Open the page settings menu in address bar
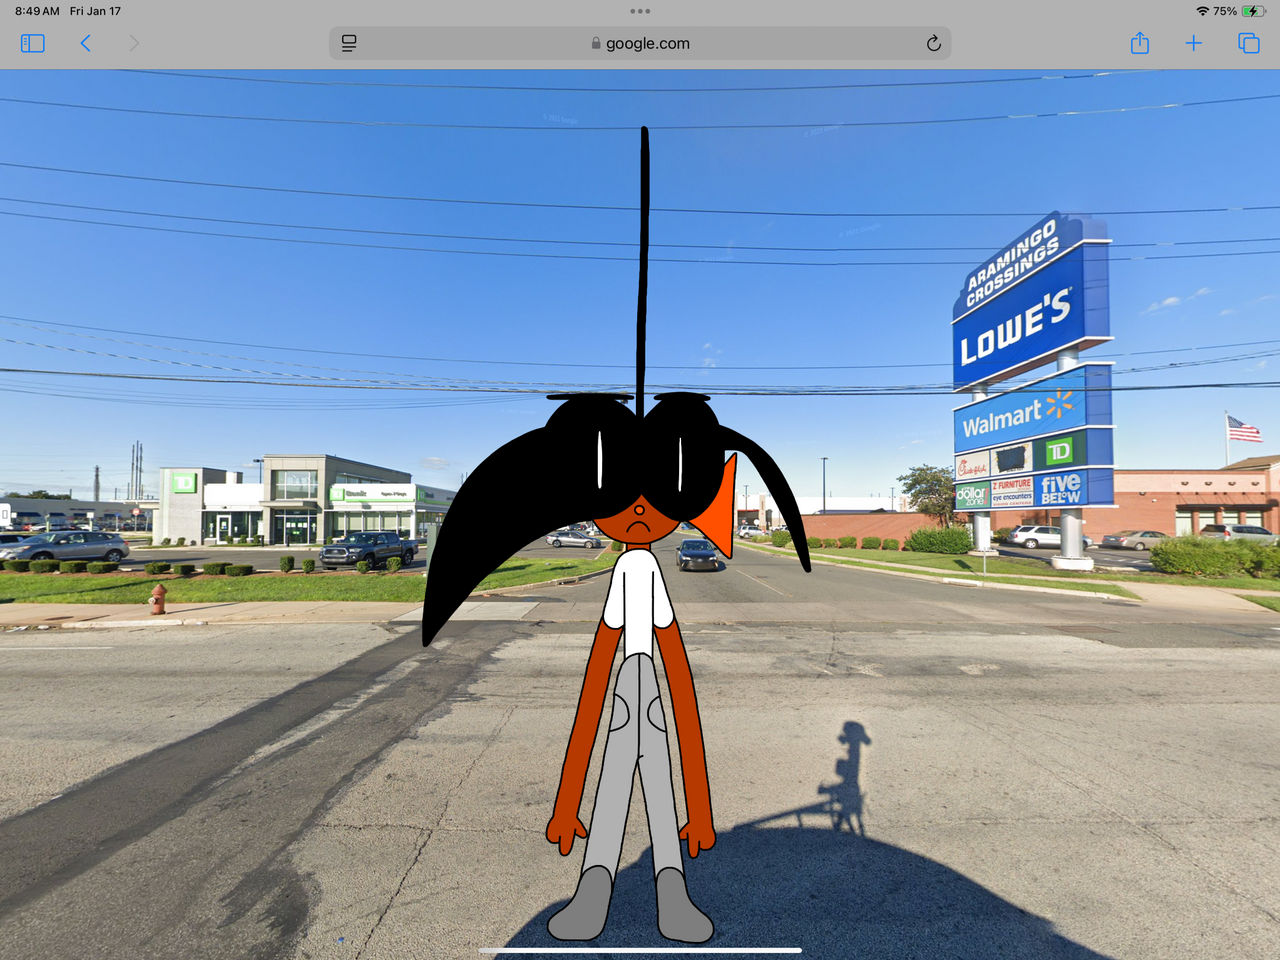This screenshot has height=960, width=1280. coord(349,43)
